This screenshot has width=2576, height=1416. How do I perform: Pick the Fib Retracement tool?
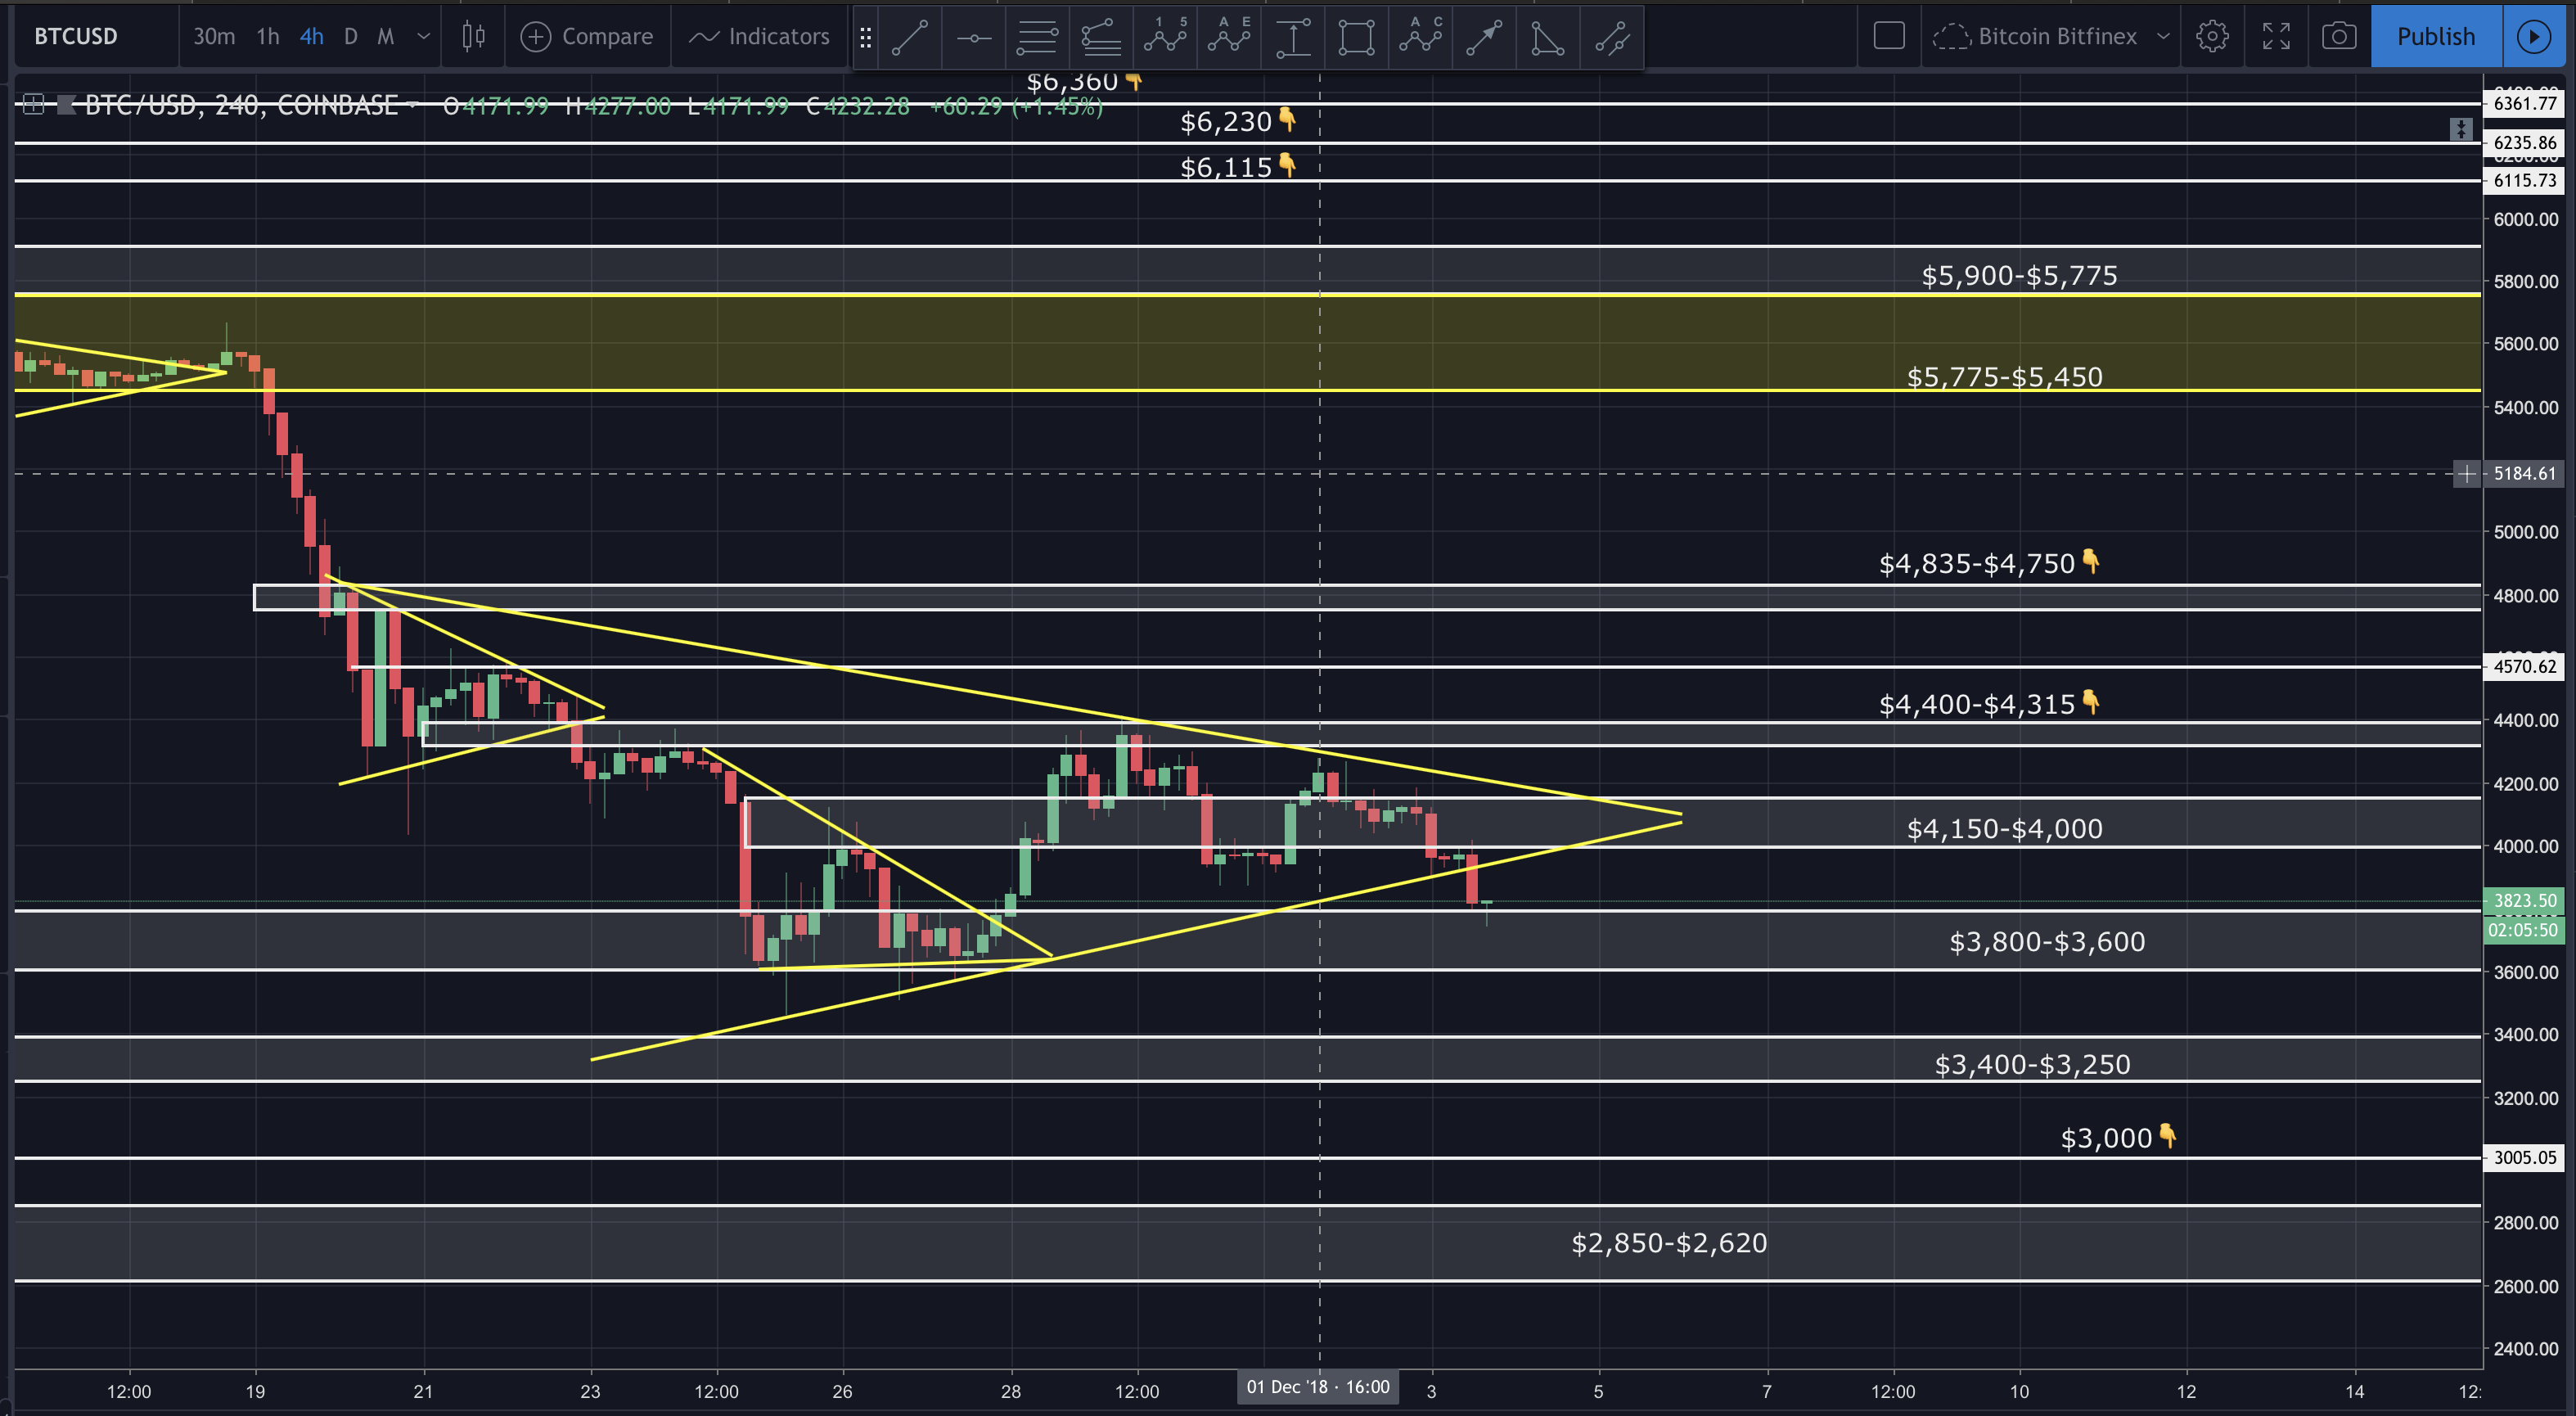pos(1037,37)
